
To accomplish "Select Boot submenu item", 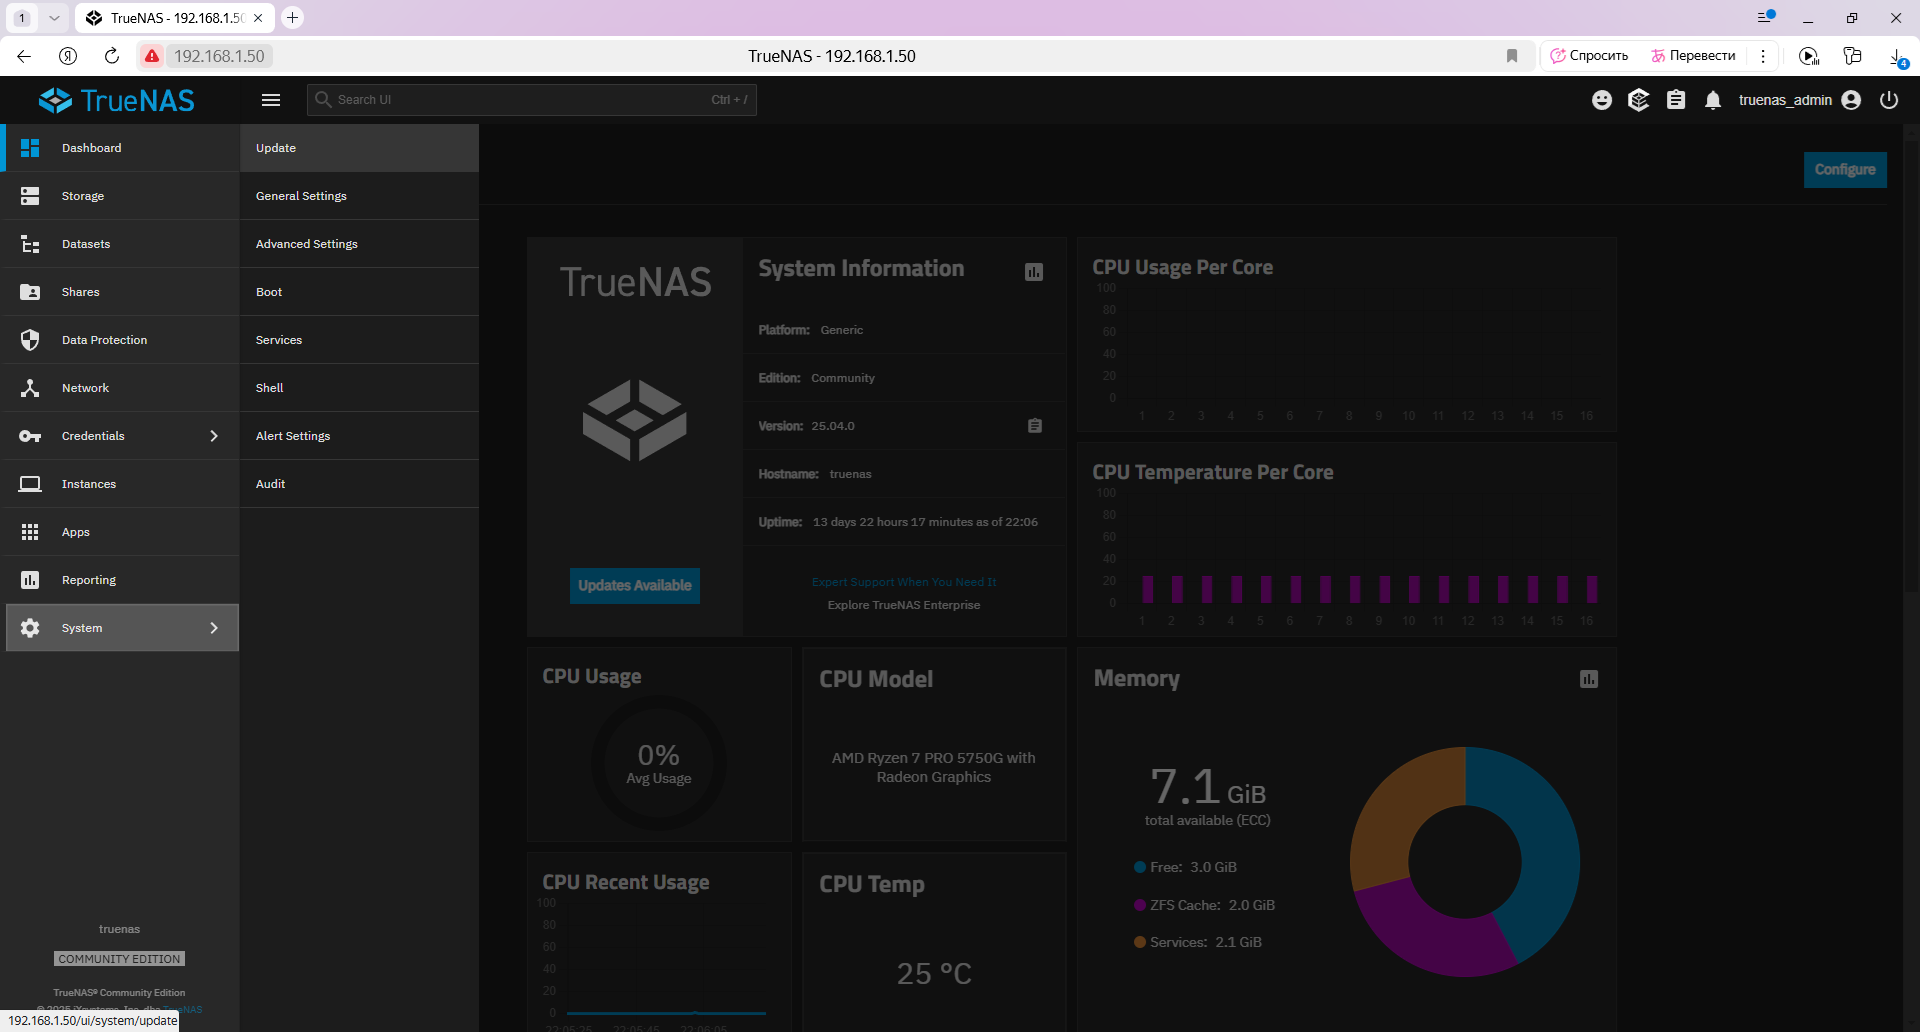I will (359, 292).
